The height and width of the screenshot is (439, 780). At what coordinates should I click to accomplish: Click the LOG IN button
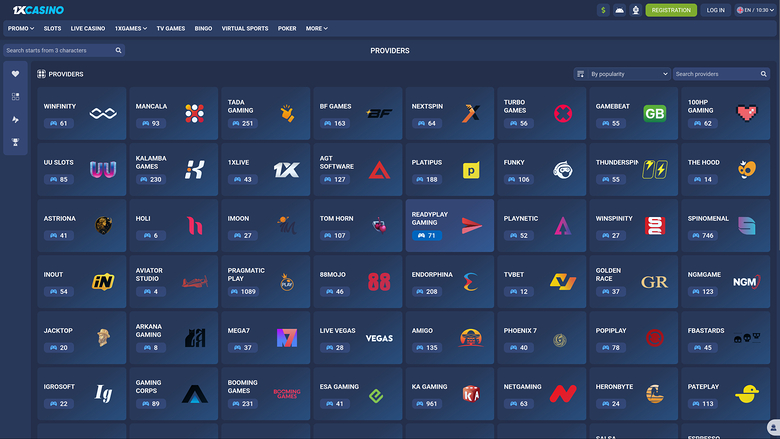715,10
